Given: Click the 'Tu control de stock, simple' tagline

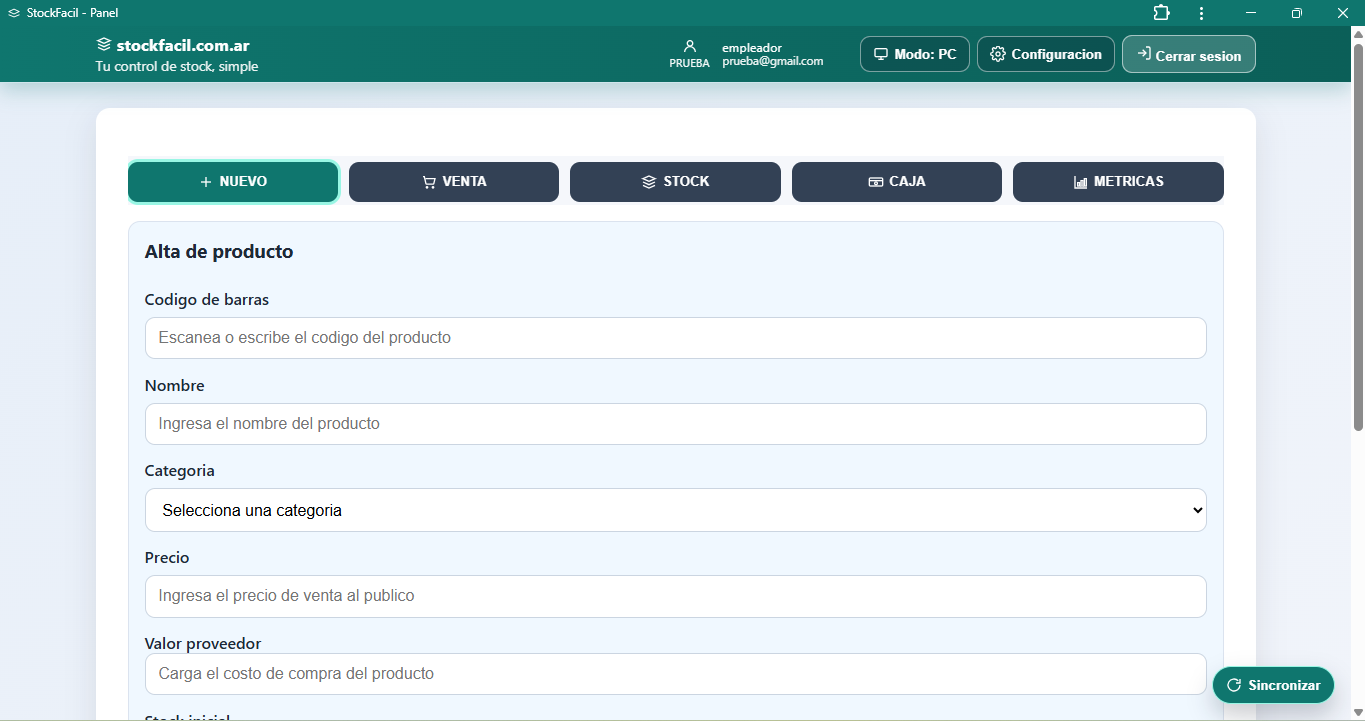Looking at the screenshot, I should click(x=177, y=67).
